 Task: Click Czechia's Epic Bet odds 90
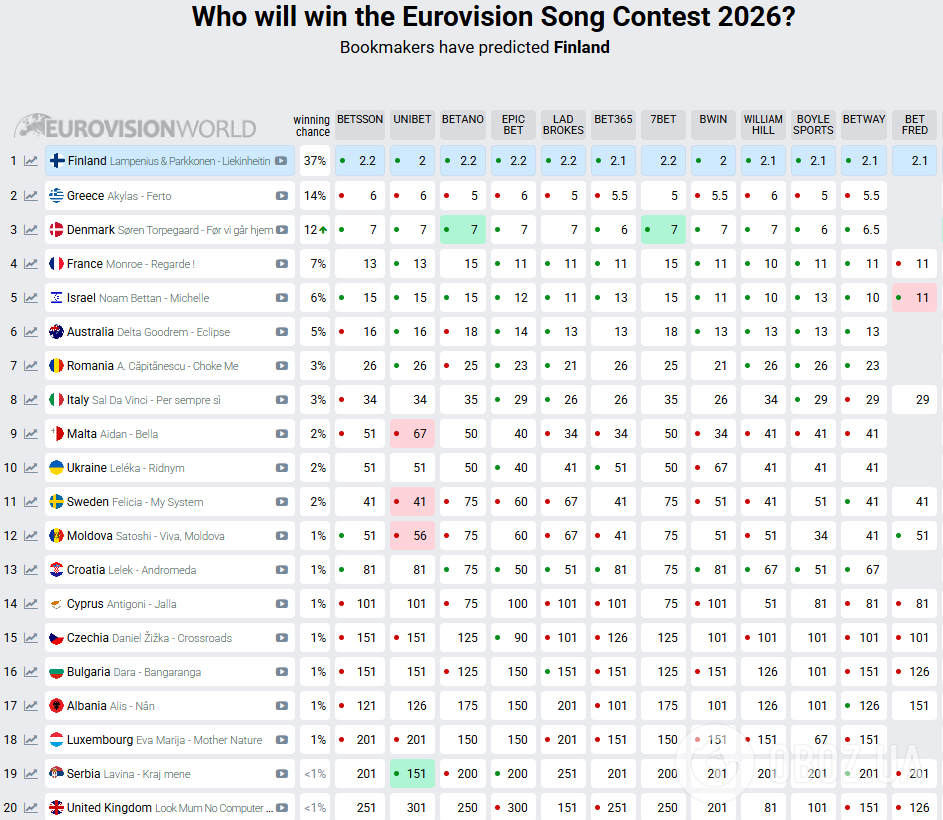(x=513, y=638)
